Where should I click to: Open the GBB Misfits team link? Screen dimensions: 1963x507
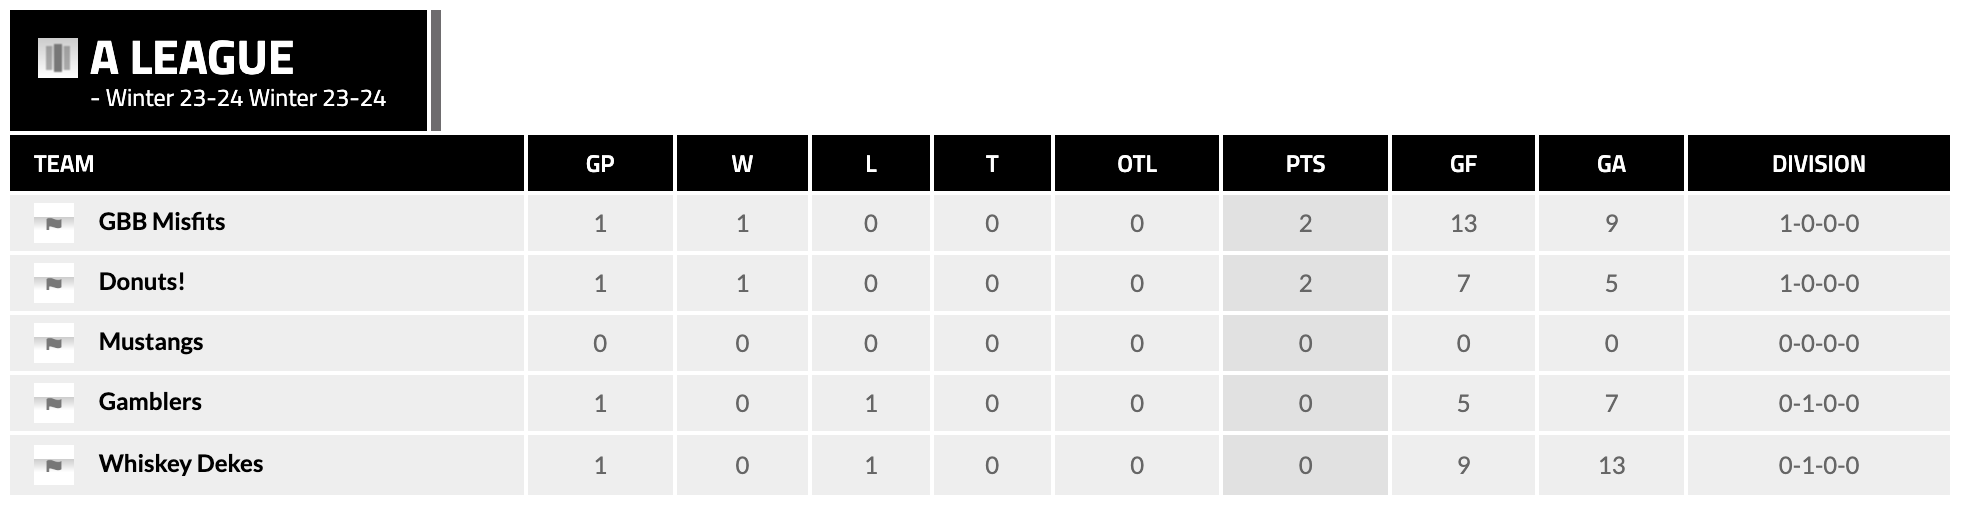tap(162, 222)
